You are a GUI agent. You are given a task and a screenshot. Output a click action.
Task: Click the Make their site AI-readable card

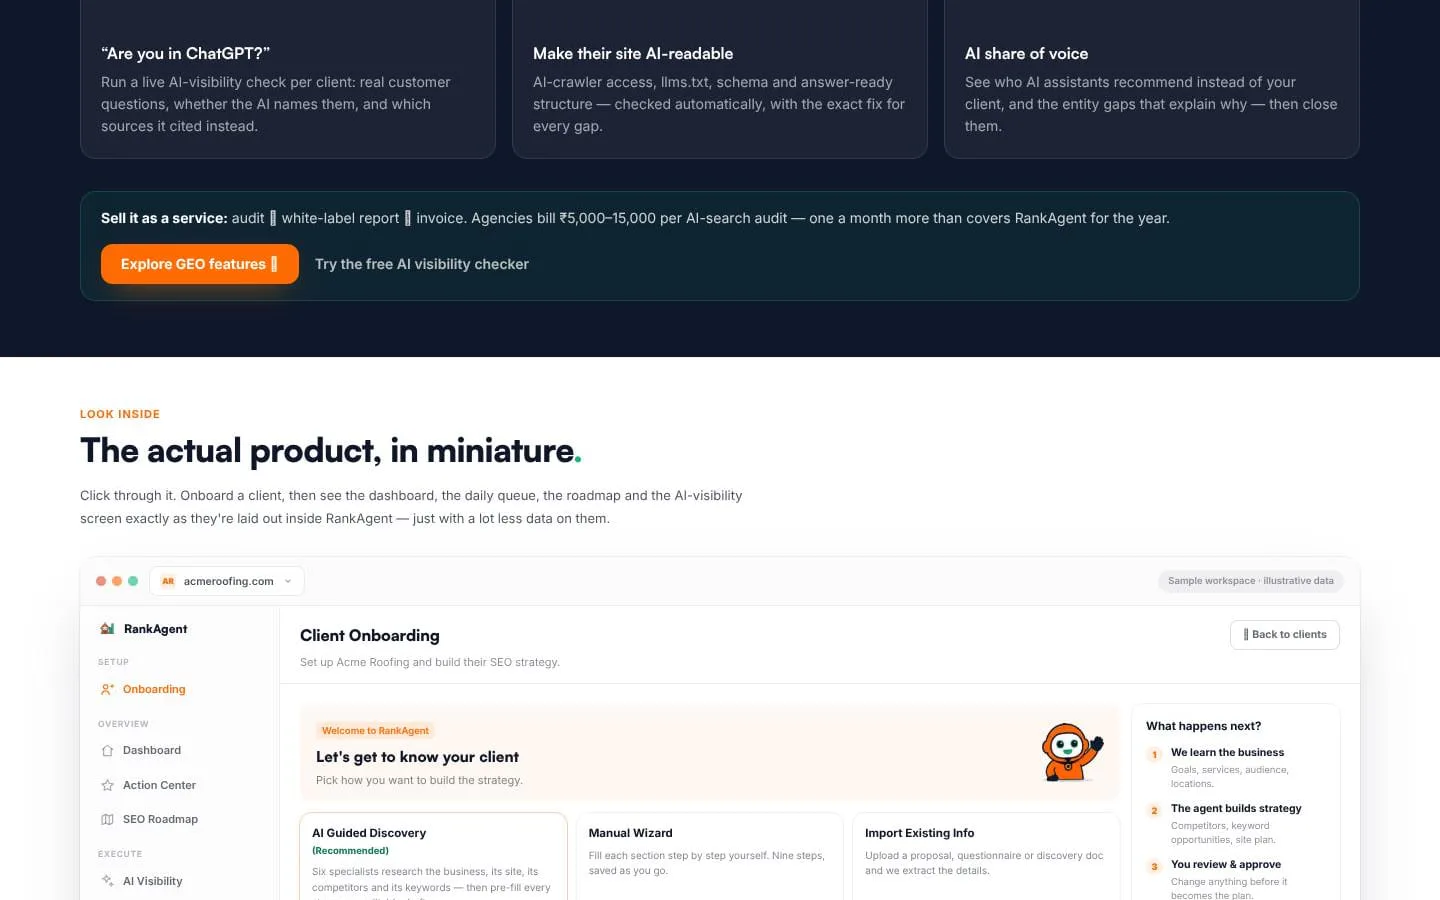(720, 80)
